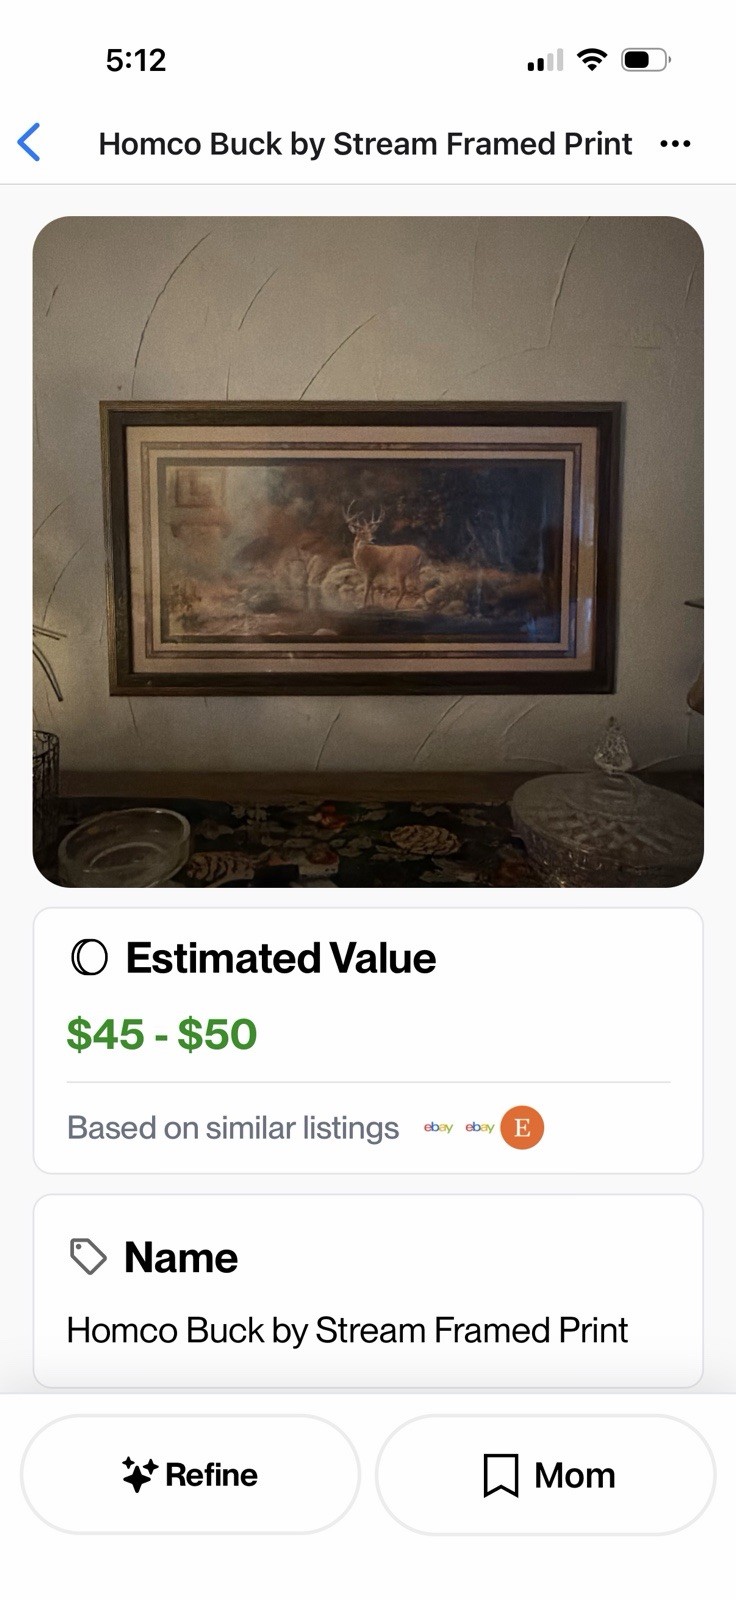Open the framed deer print photo
736x1600 pixels.
tap(368, 552)
